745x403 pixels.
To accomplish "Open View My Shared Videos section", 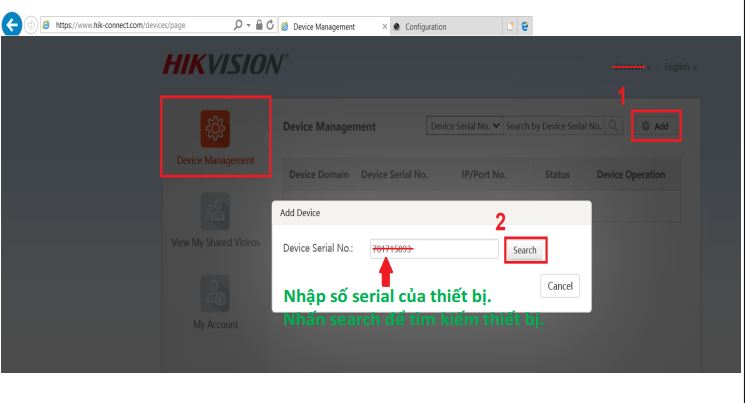I will pyautogui.click(x=215, y=211).
